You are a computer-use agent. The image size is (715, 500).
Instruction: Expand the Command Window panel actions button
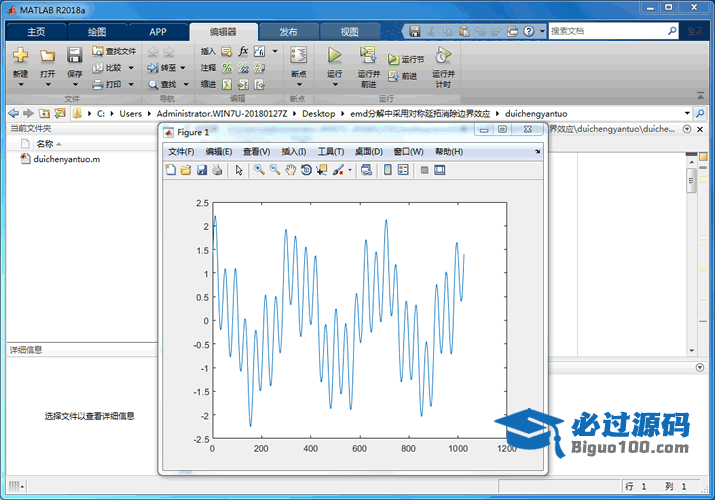pyautogui.click(x=700, y=367)
